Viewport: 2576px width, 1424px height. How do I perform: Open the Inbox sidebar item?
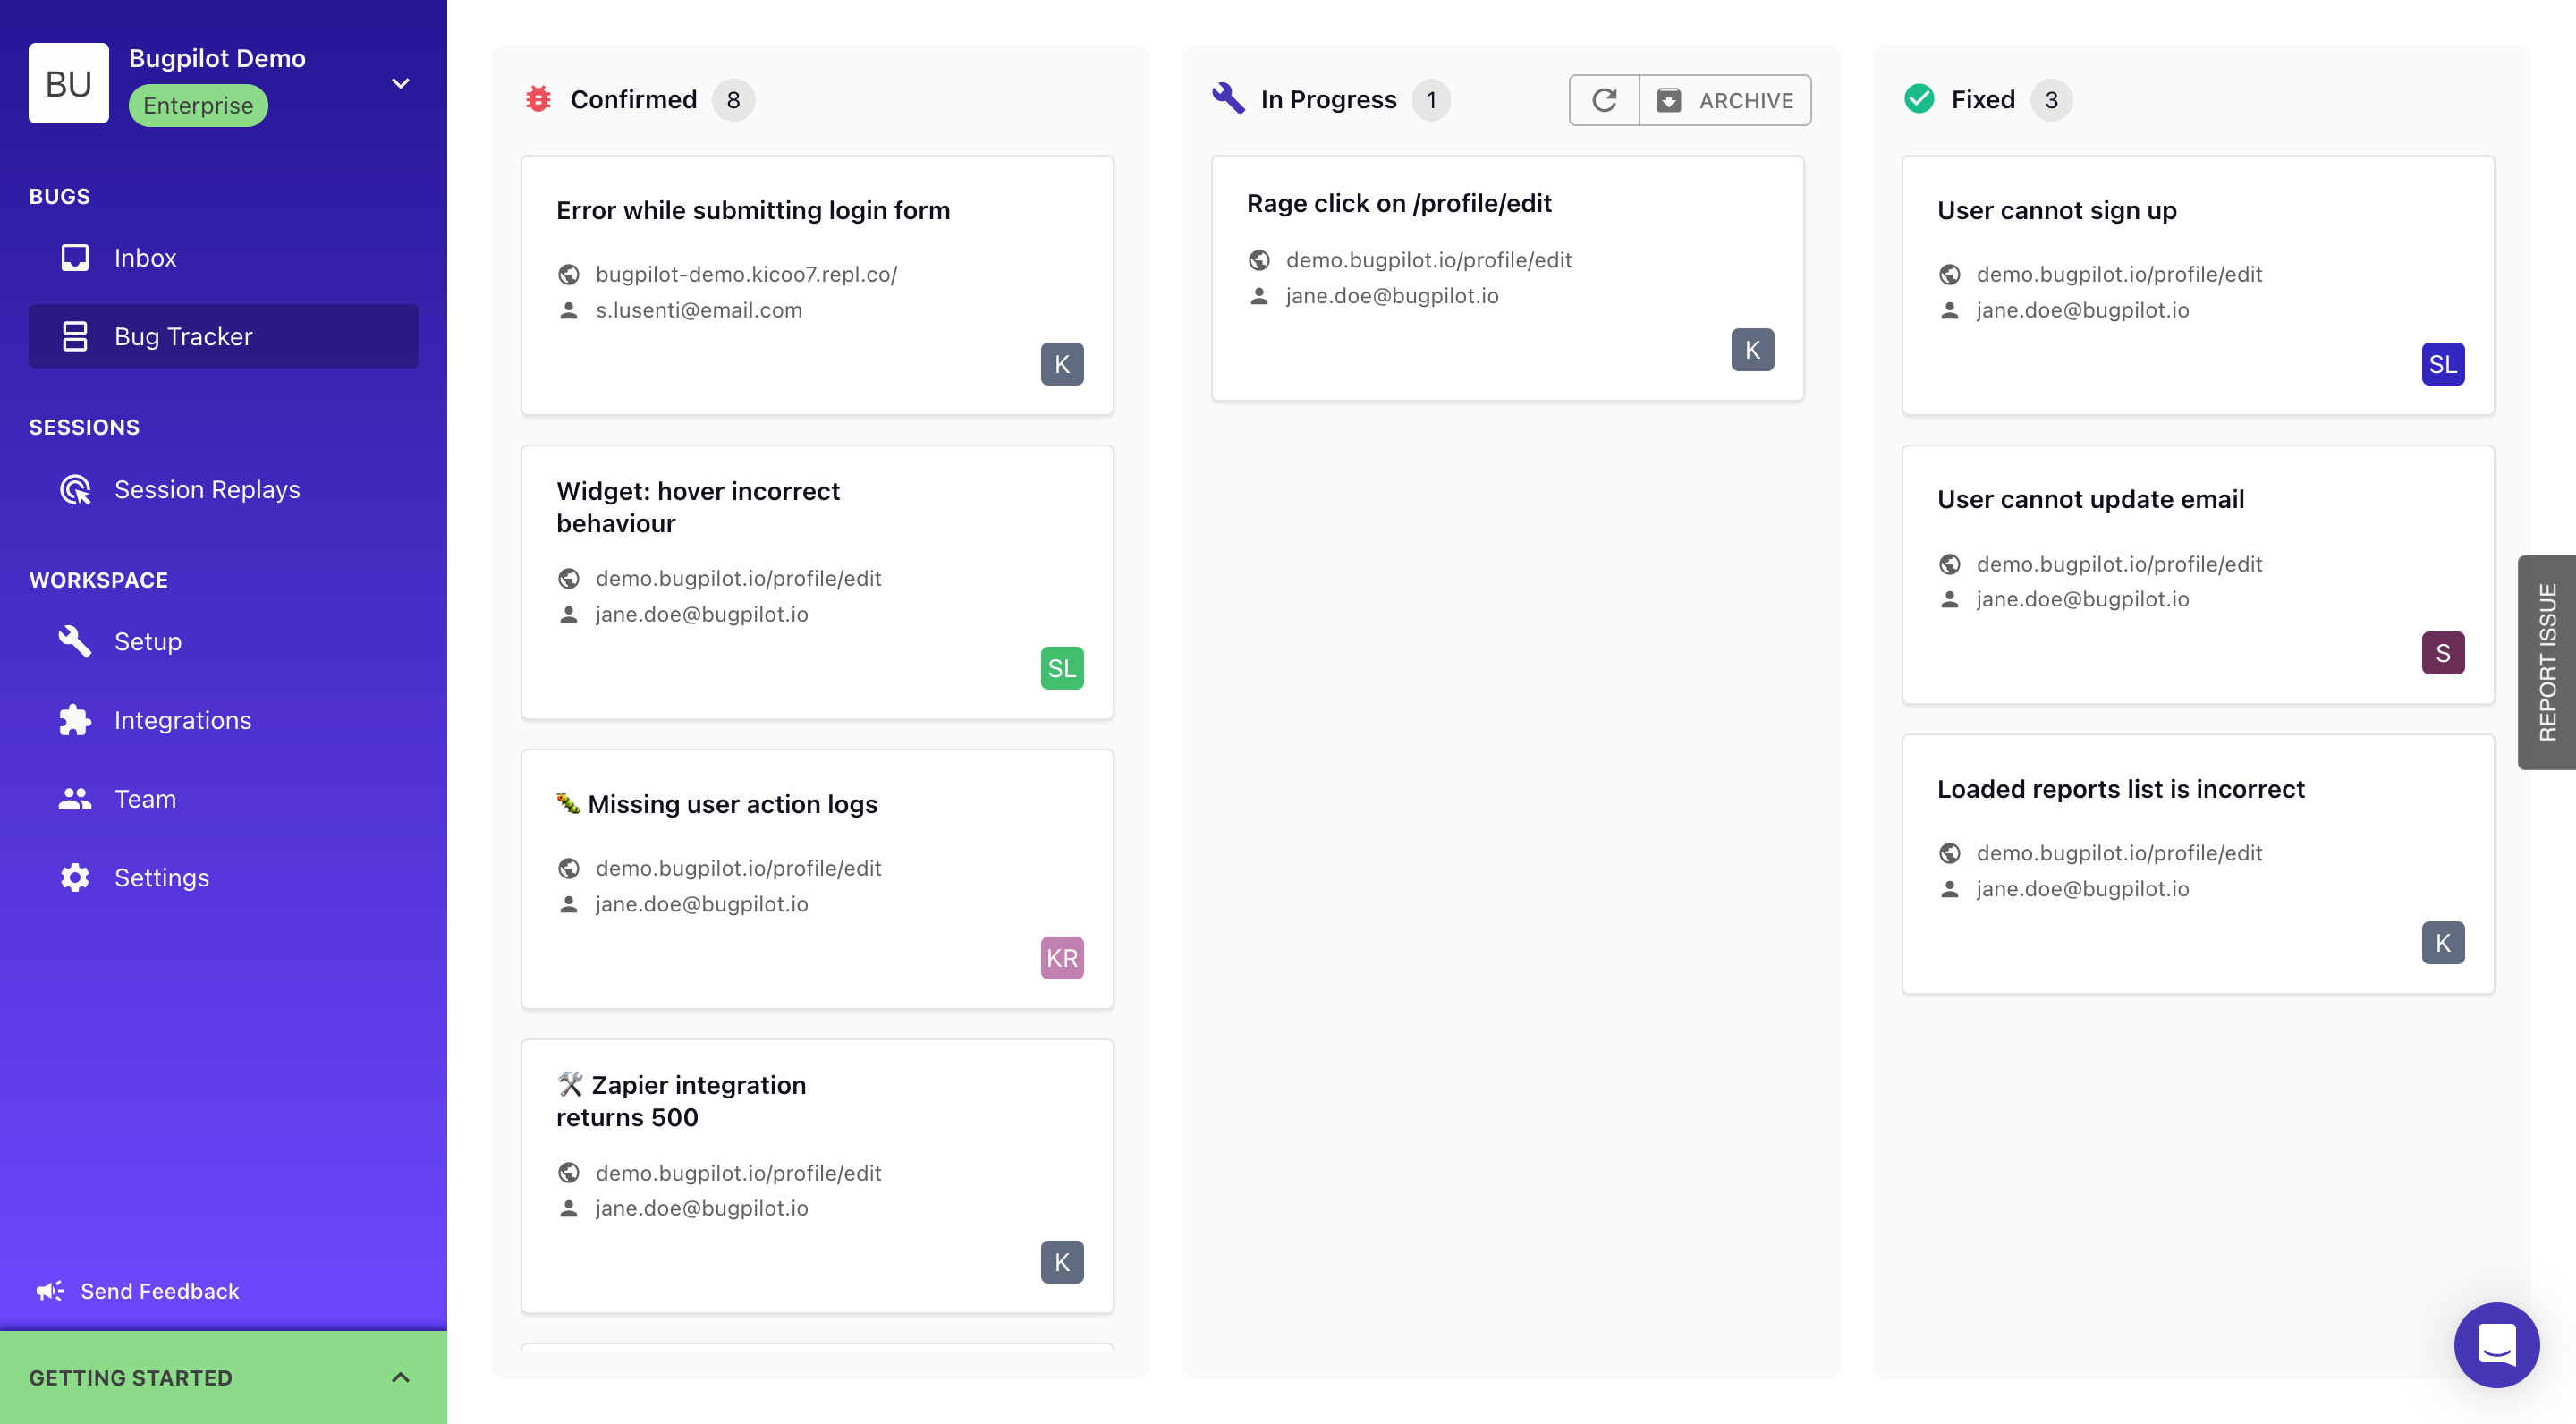click(x=223, y=258)
